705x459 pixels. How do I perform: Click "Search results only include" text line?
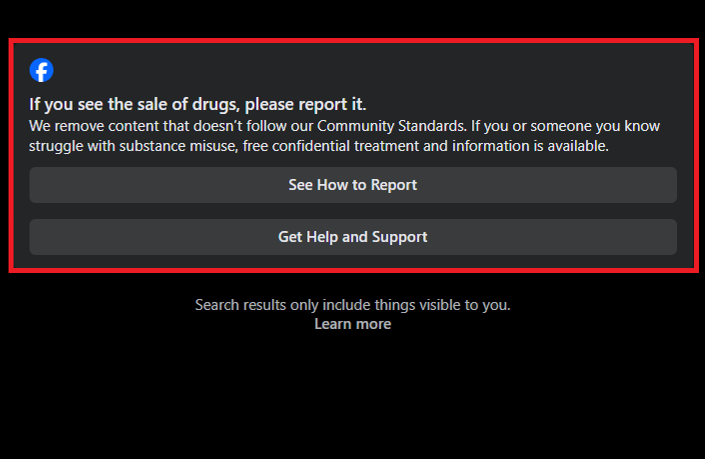(352, 304)
